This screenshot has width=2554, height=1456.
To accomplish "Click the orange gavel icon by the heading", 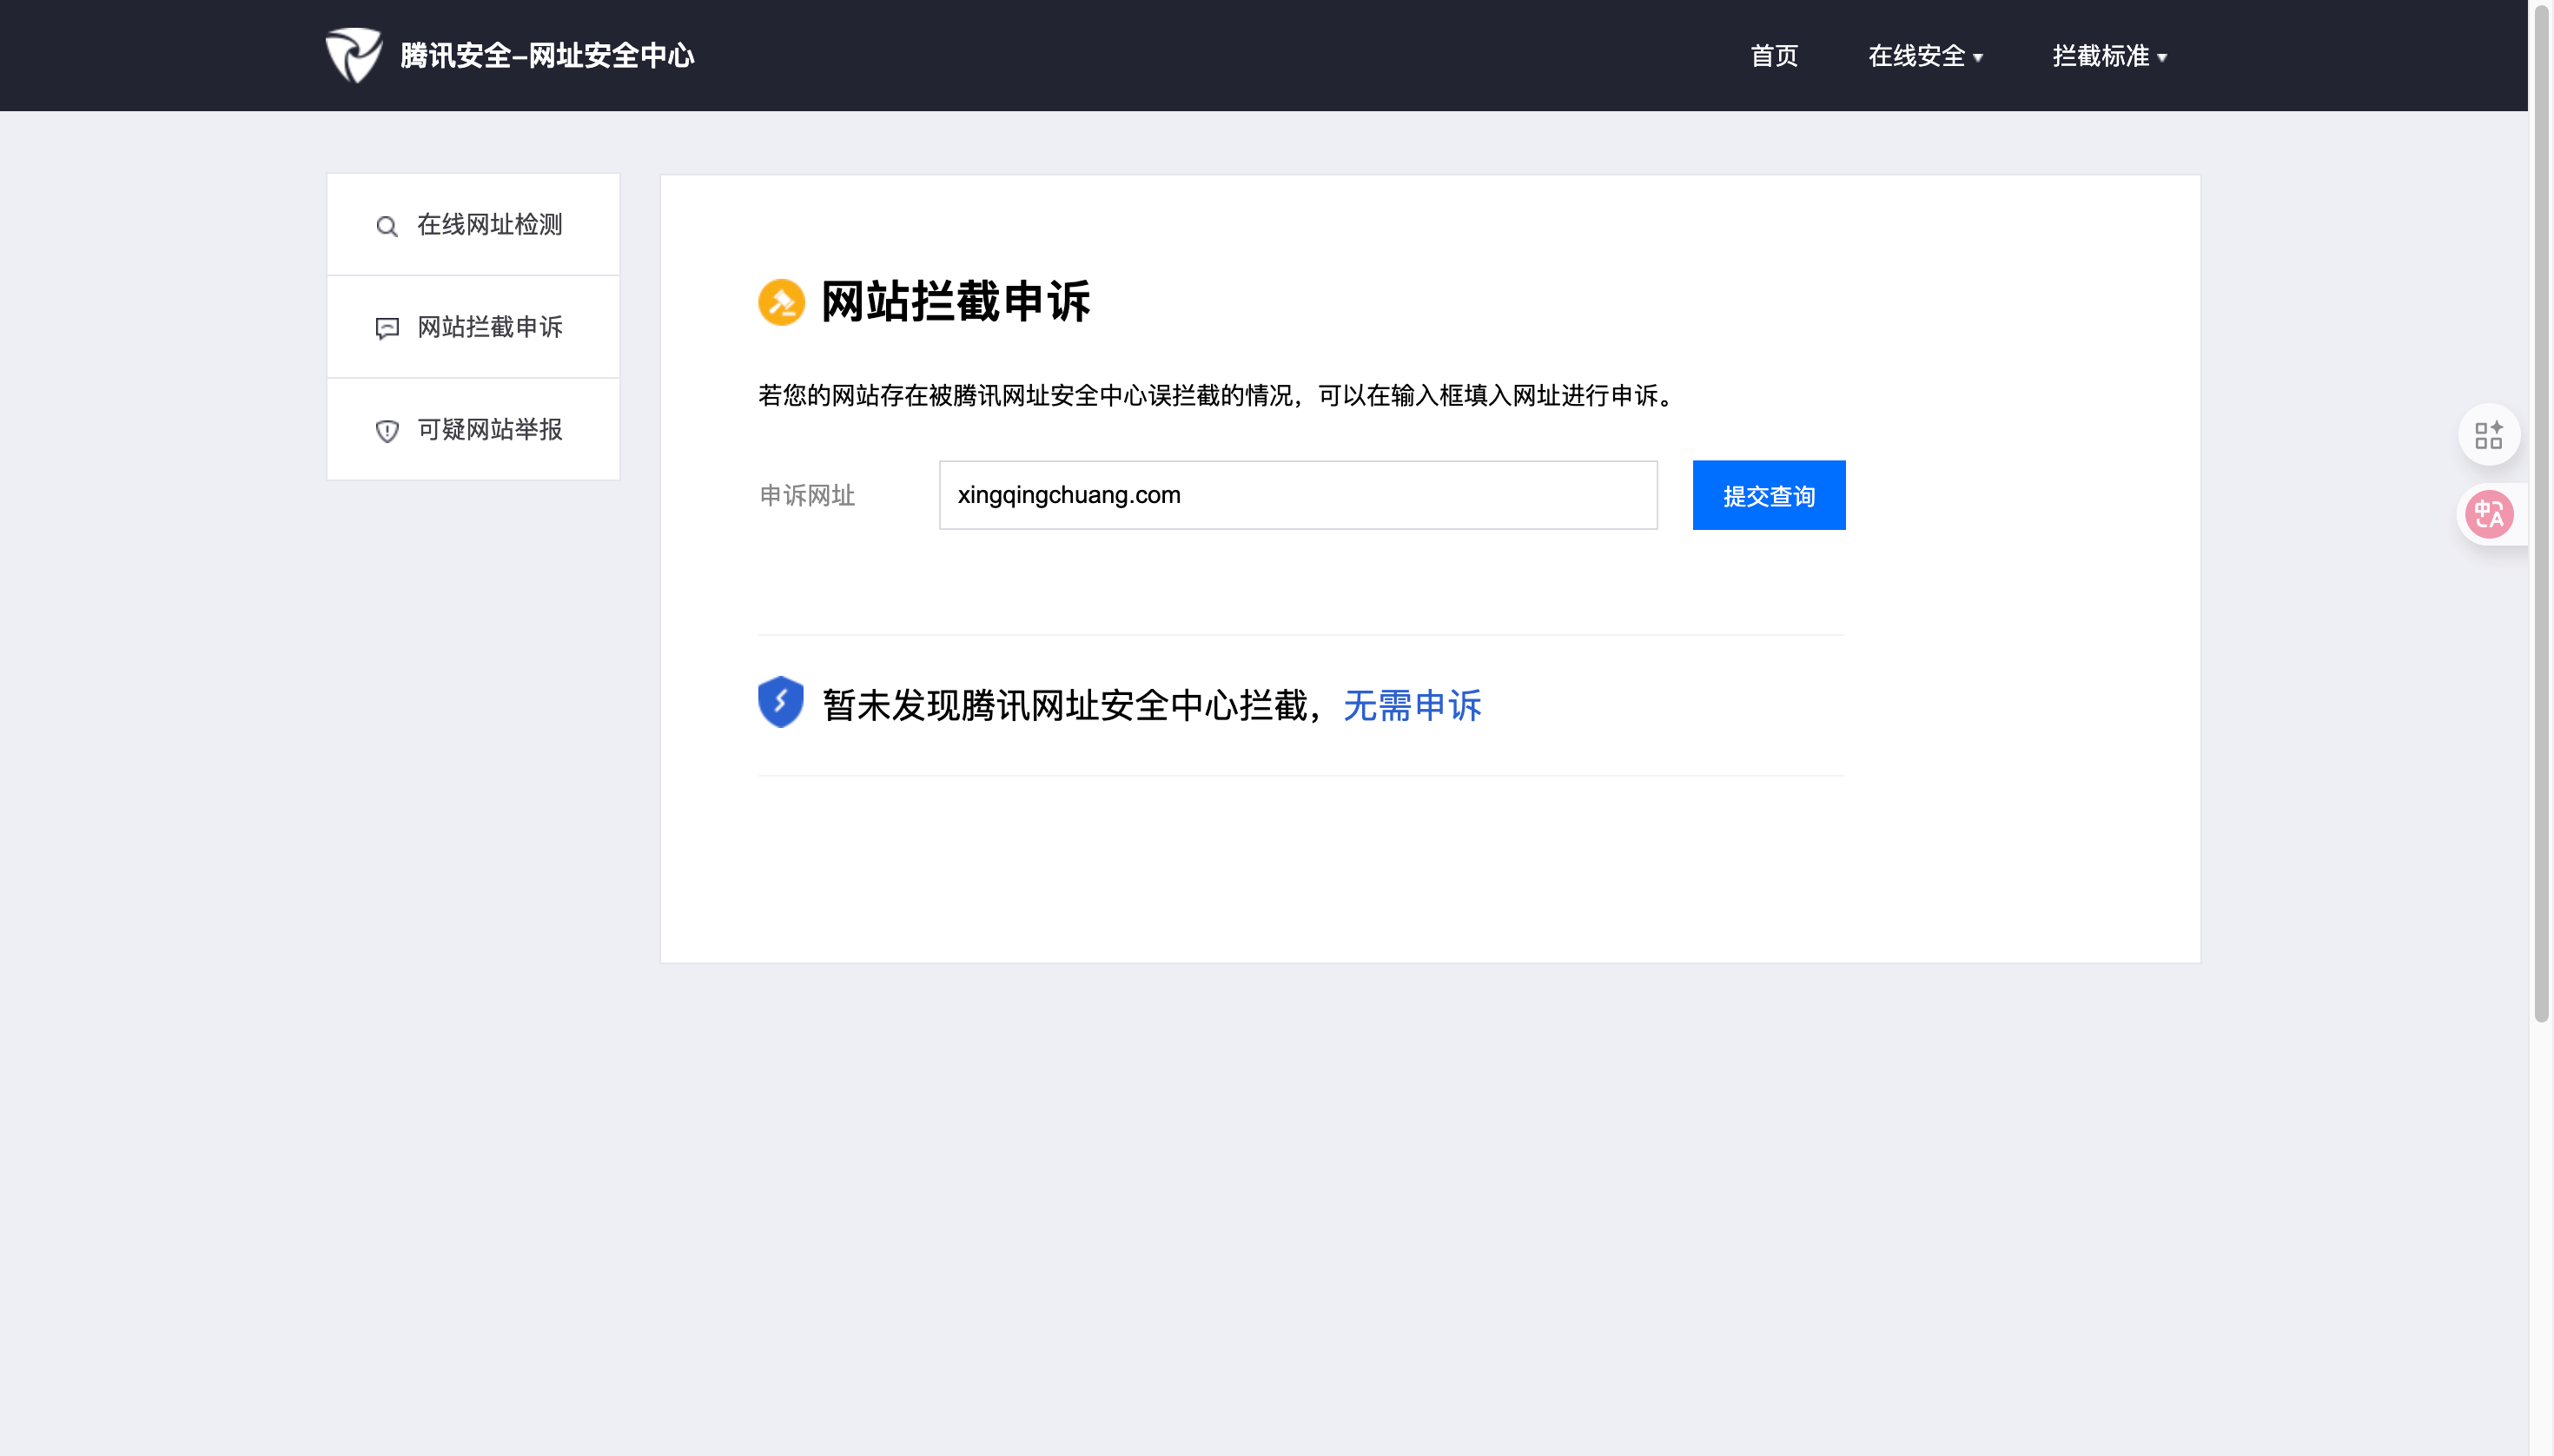I will 781,302.
